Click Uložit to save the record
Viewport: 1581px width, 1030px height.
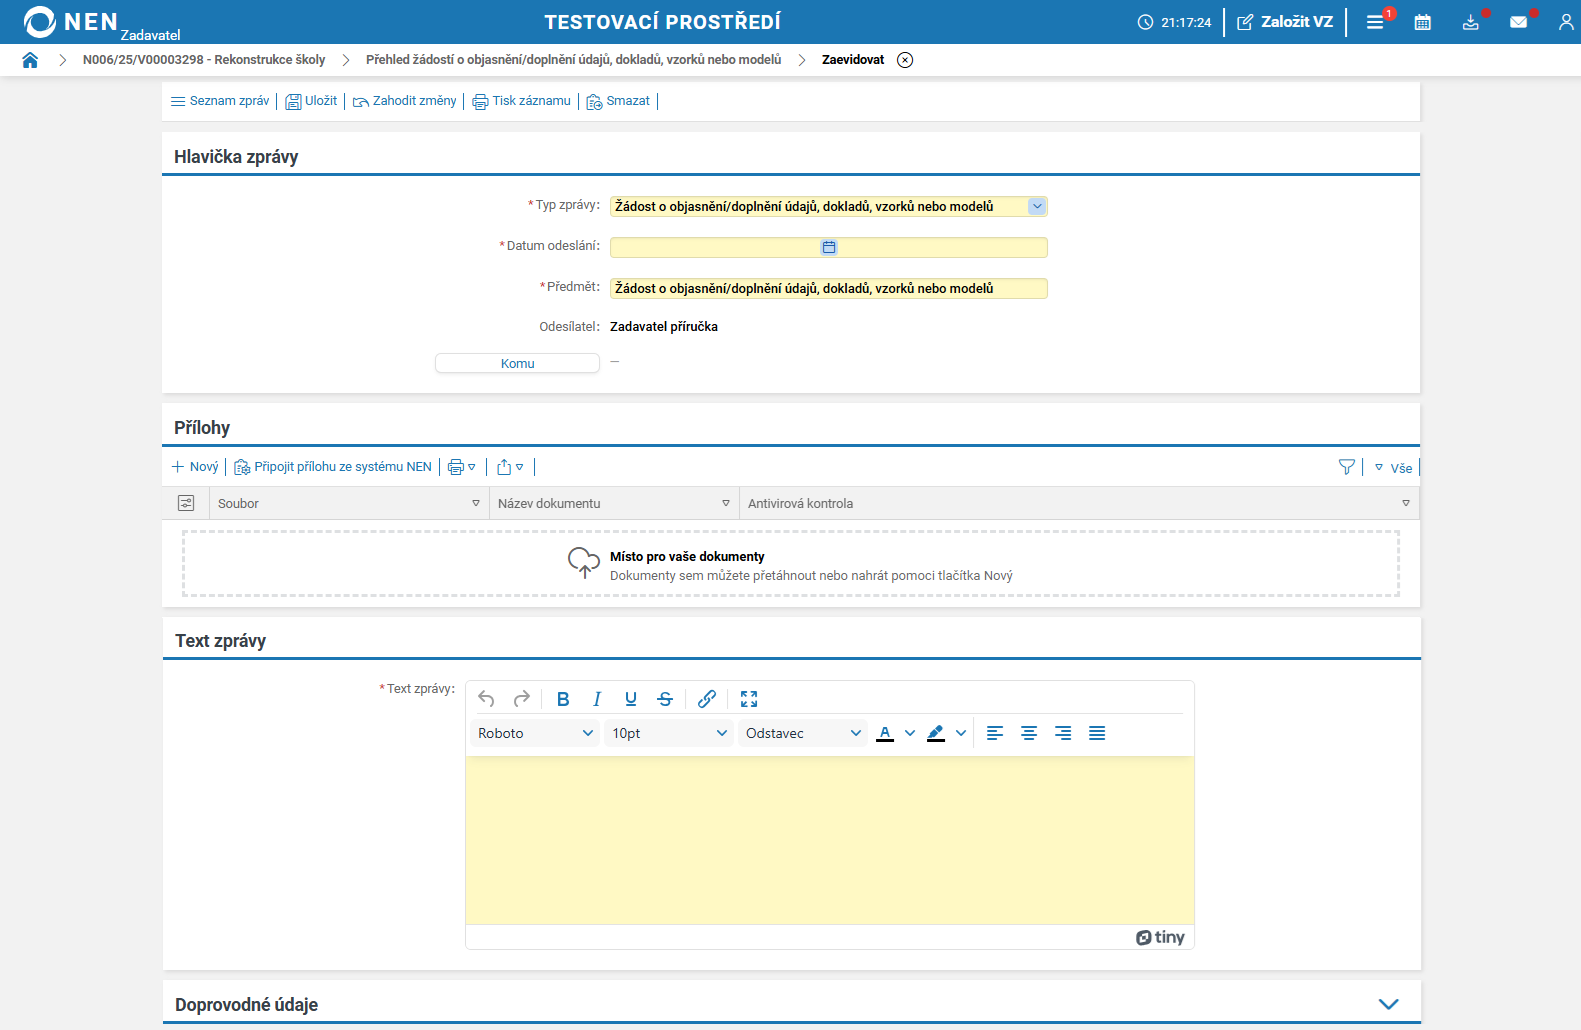(x=312, y=101)
